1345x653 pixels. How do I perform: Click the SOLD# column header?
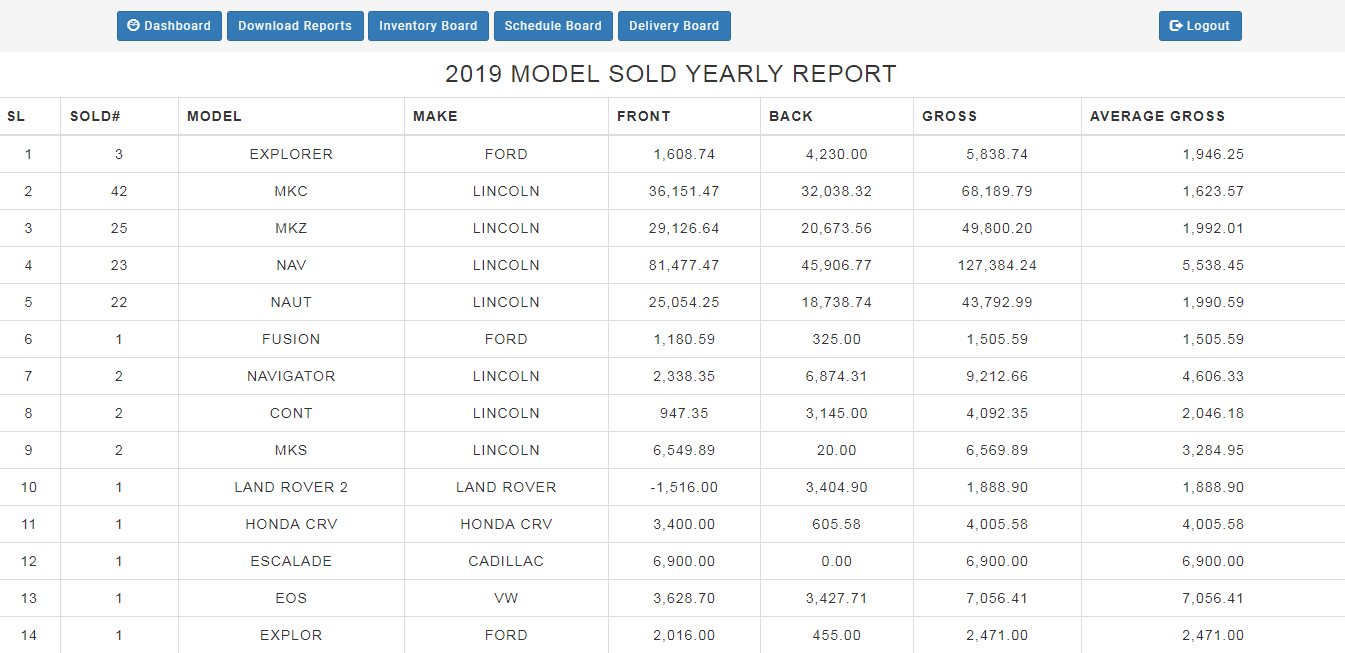click(x=95, y=116)
